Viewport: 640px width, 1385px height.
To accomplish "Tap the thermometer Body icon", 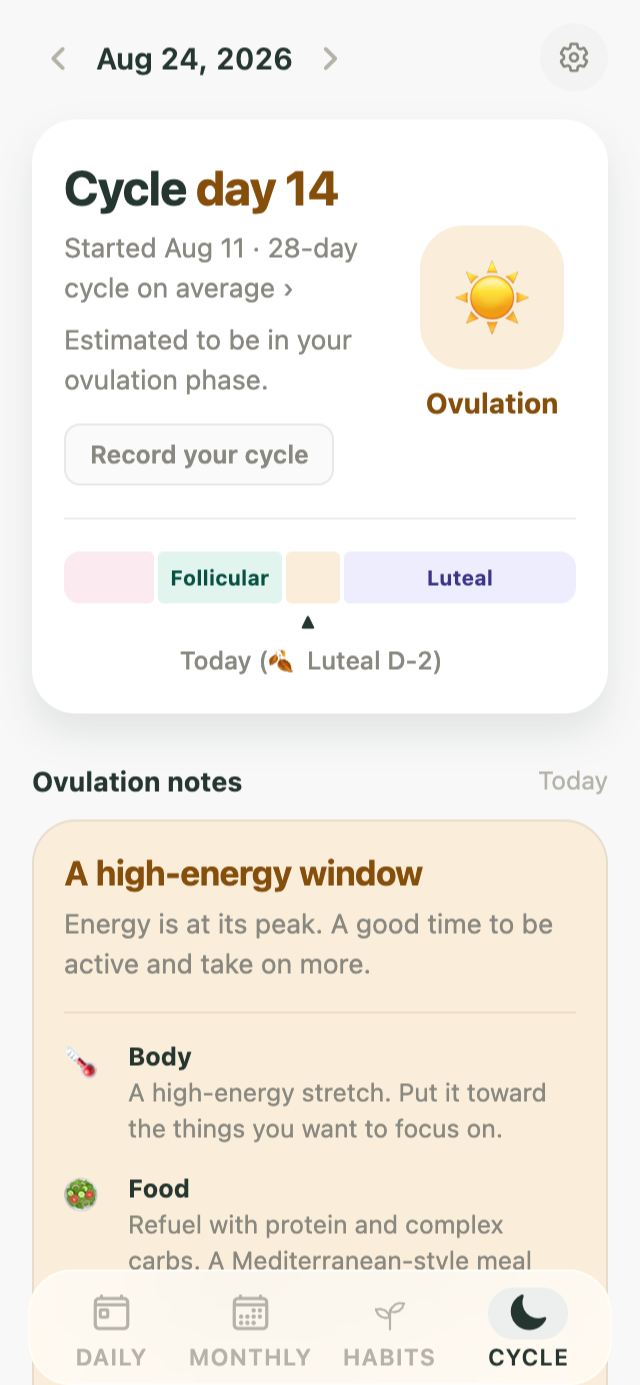I will coord(81,1062).
